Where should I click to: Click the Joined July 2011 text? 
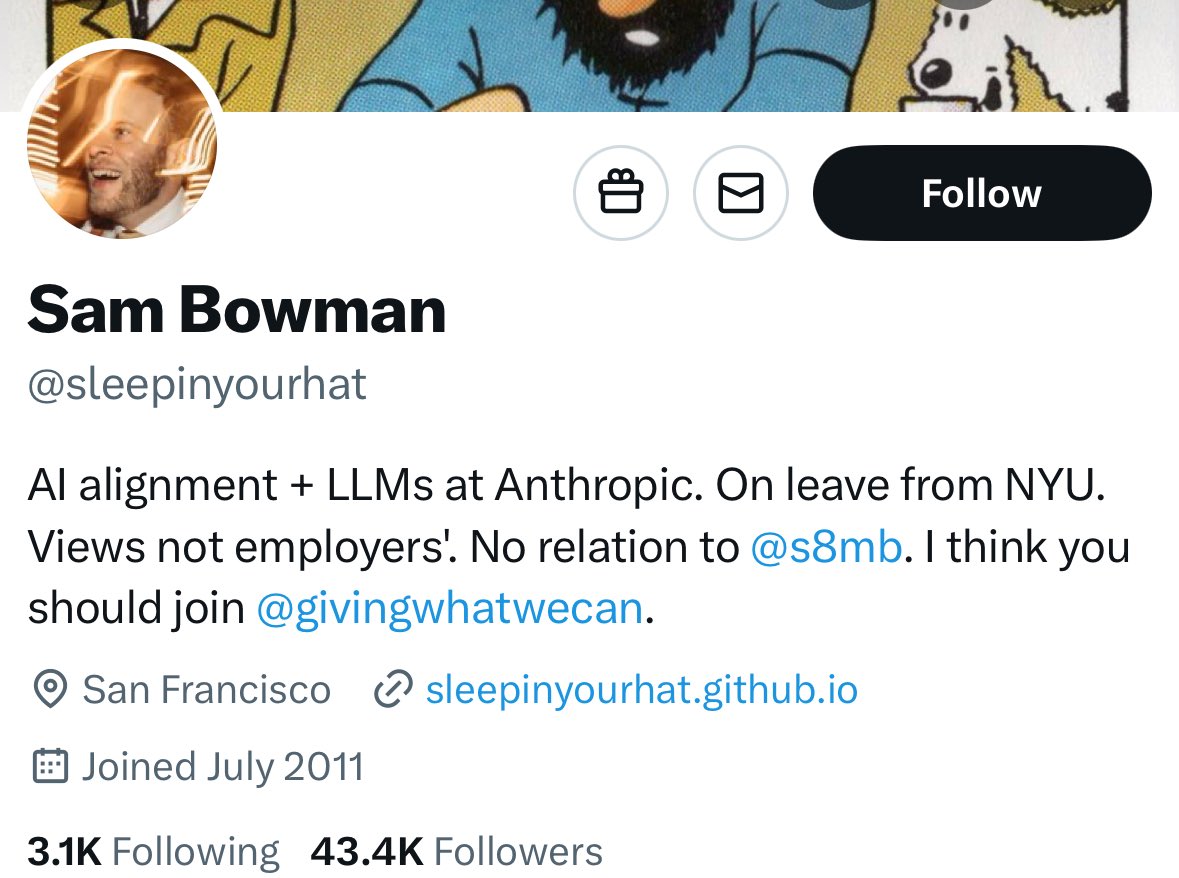click(222, 766)
